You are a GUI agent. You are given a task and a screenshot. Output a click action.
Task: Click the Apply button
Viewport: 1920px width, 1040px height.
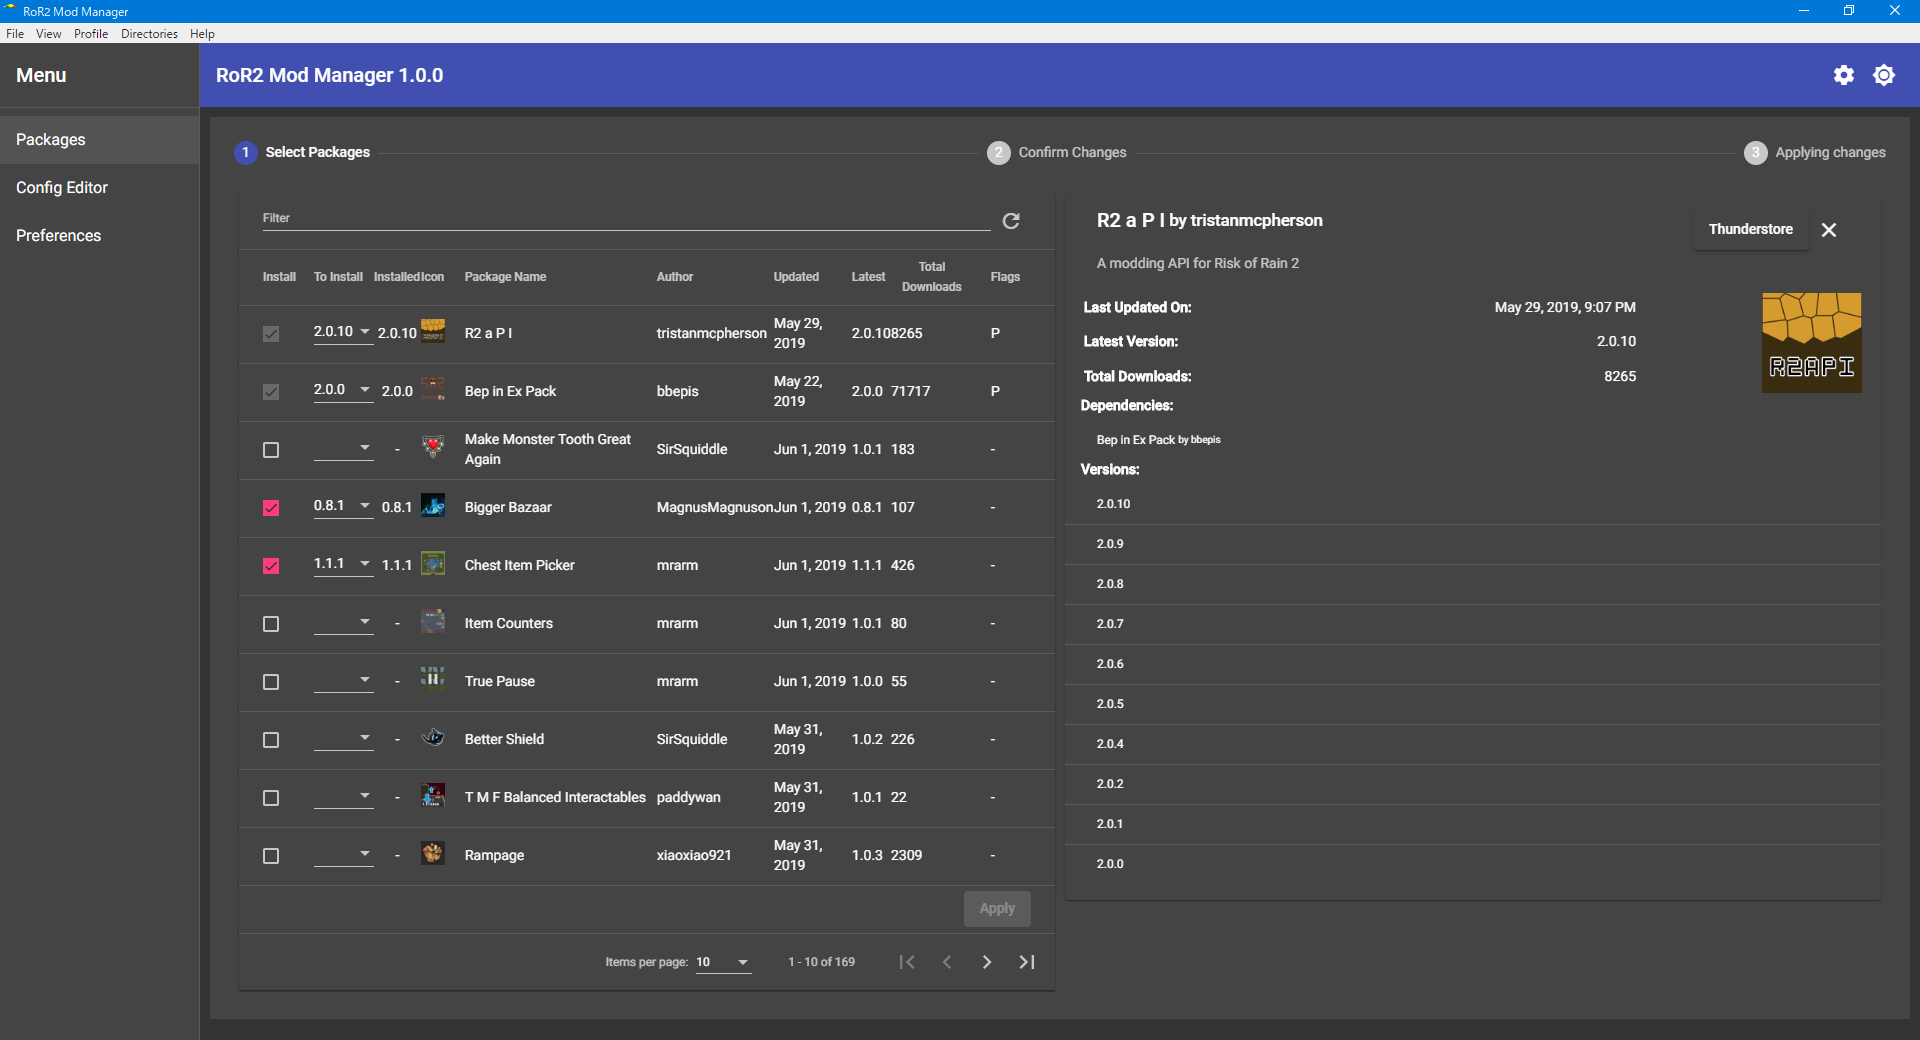pos(997,909)
